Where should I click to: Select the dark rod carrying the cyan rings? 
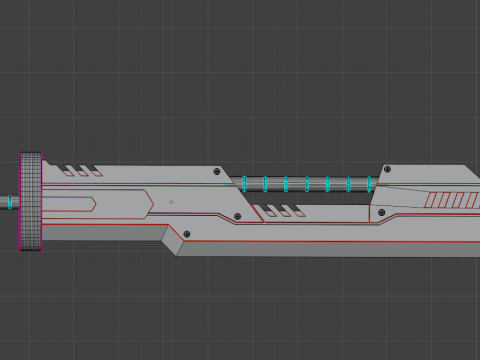pos(305,184)
